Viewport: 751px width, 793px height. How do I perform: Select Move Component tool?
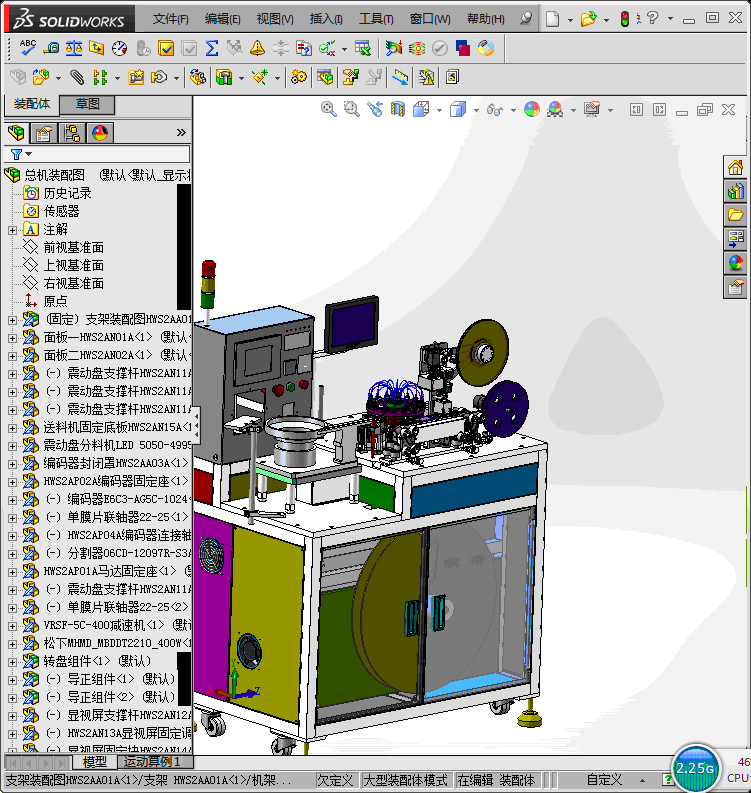click(x=160, y=77)
